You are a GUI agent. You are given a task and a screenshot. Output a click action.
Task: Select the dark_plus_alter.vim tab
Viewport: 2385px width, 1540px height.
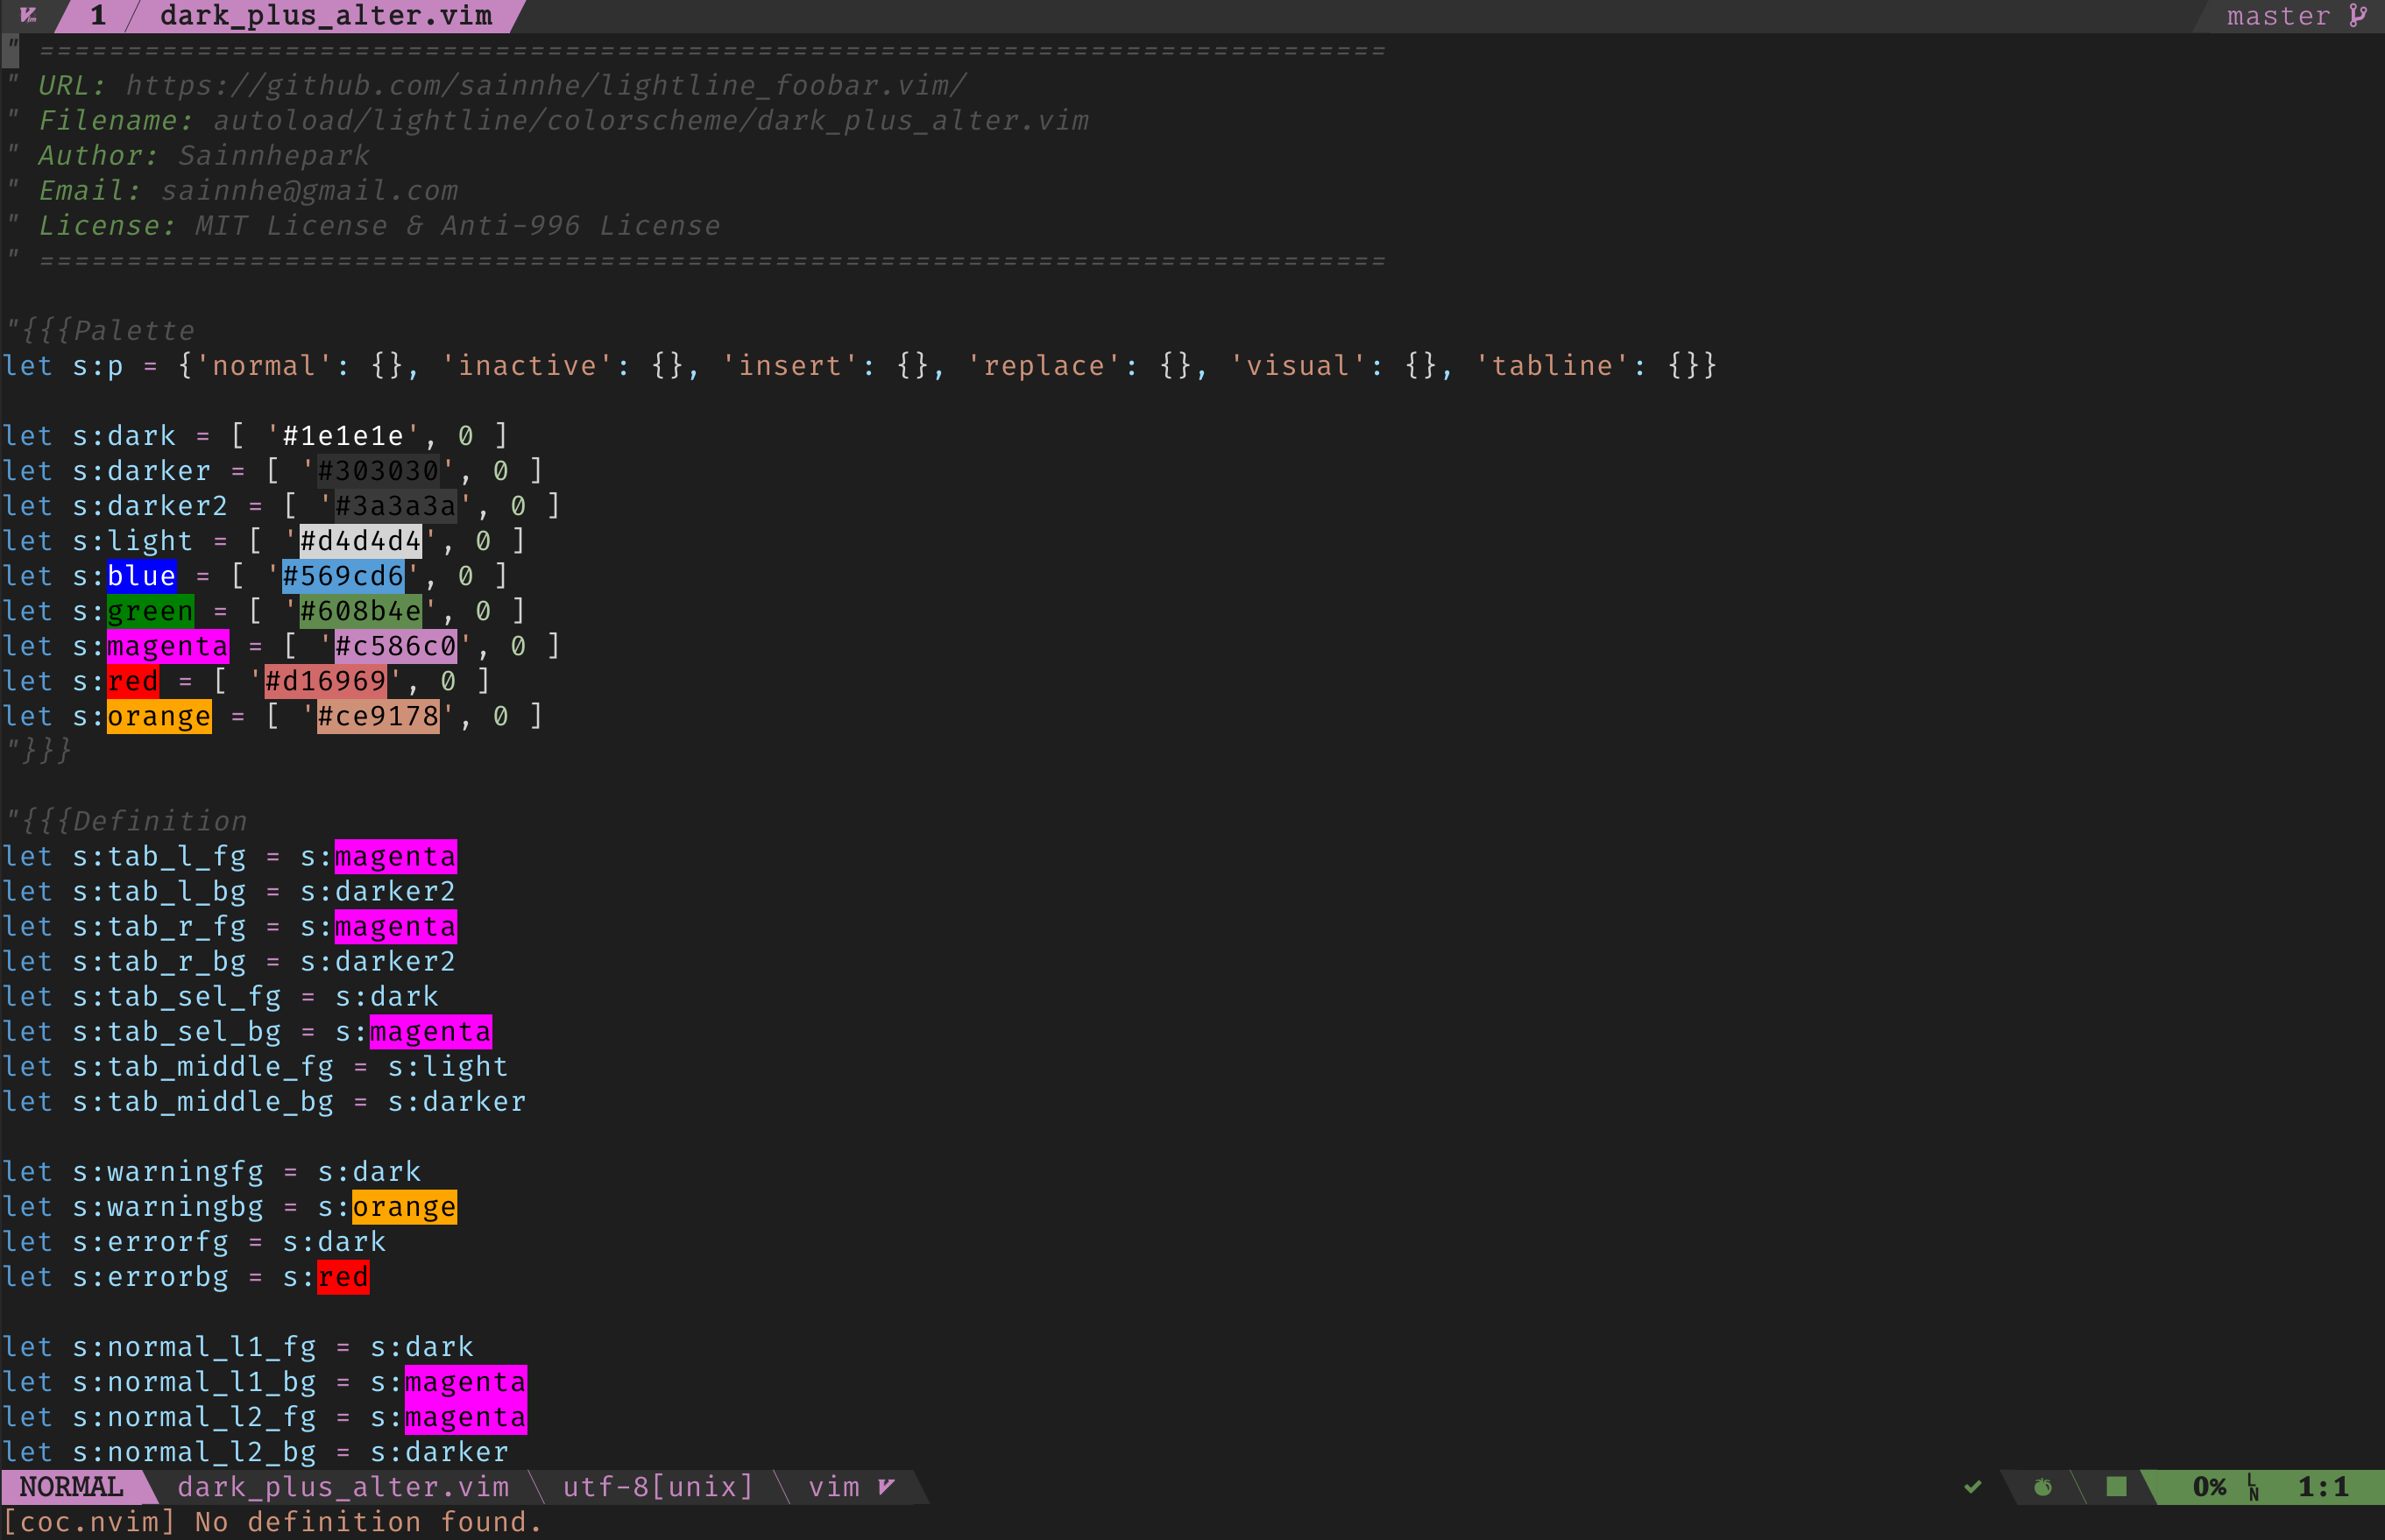coord(326,15)
